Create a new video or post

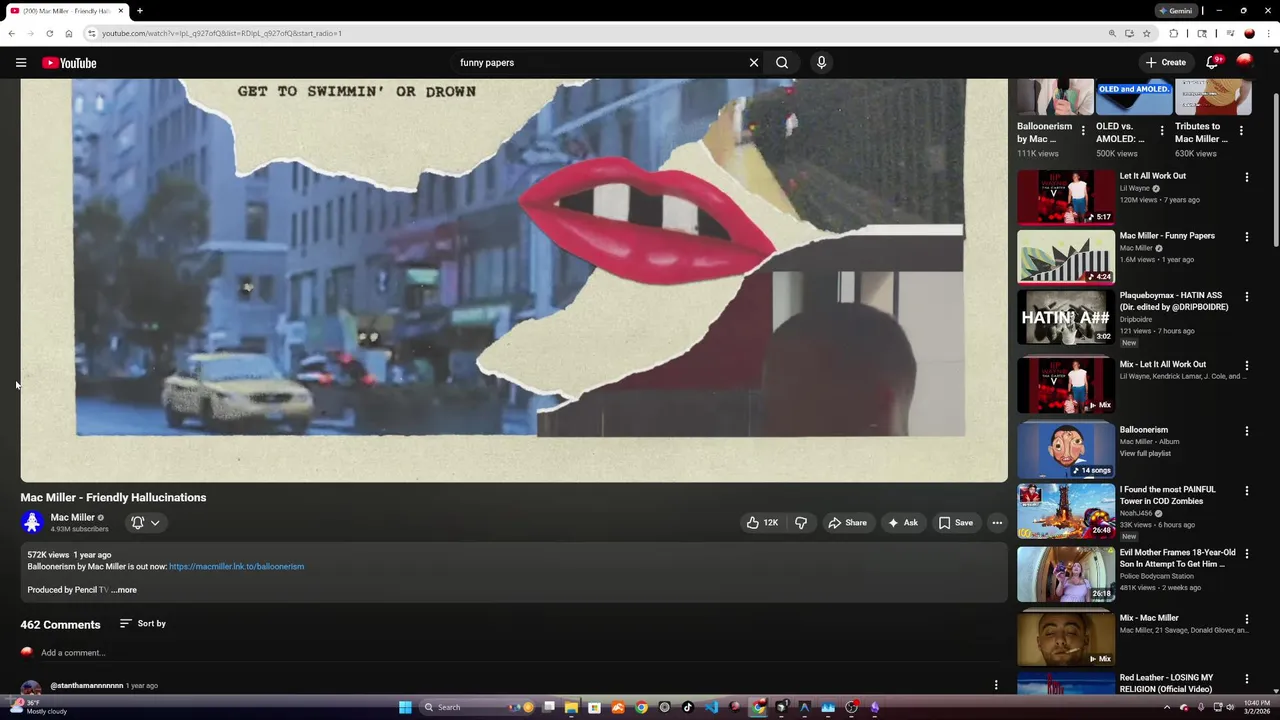[1166, 62]
